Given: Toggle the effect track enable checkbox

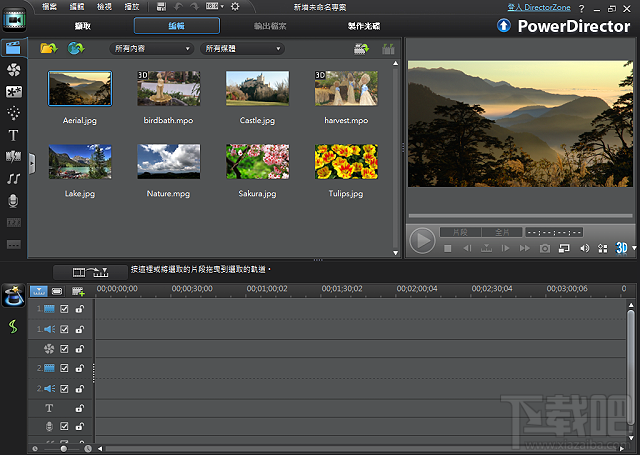Looking at the screenshot, I should tap(65, 349).
